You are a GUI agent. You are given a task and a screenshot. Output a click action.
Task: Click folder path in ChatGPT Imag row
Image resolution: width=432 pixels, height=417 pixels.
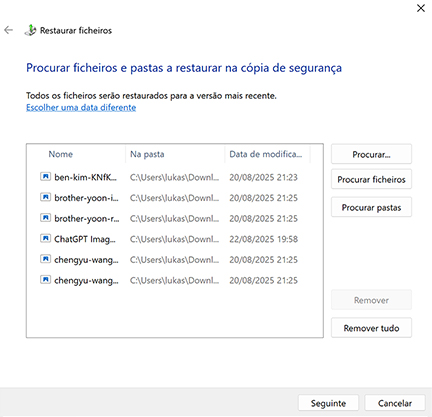(174, 239)
